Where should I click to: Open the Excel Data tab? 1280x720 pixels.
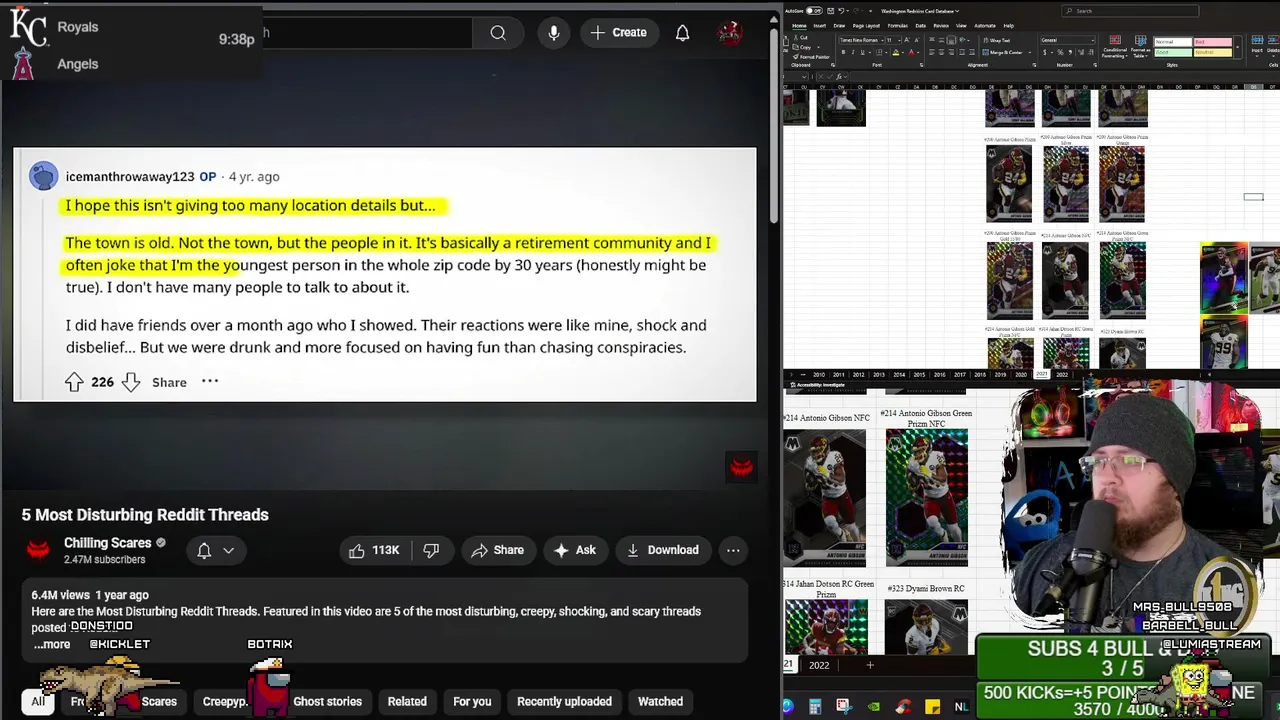click(920, 26)
